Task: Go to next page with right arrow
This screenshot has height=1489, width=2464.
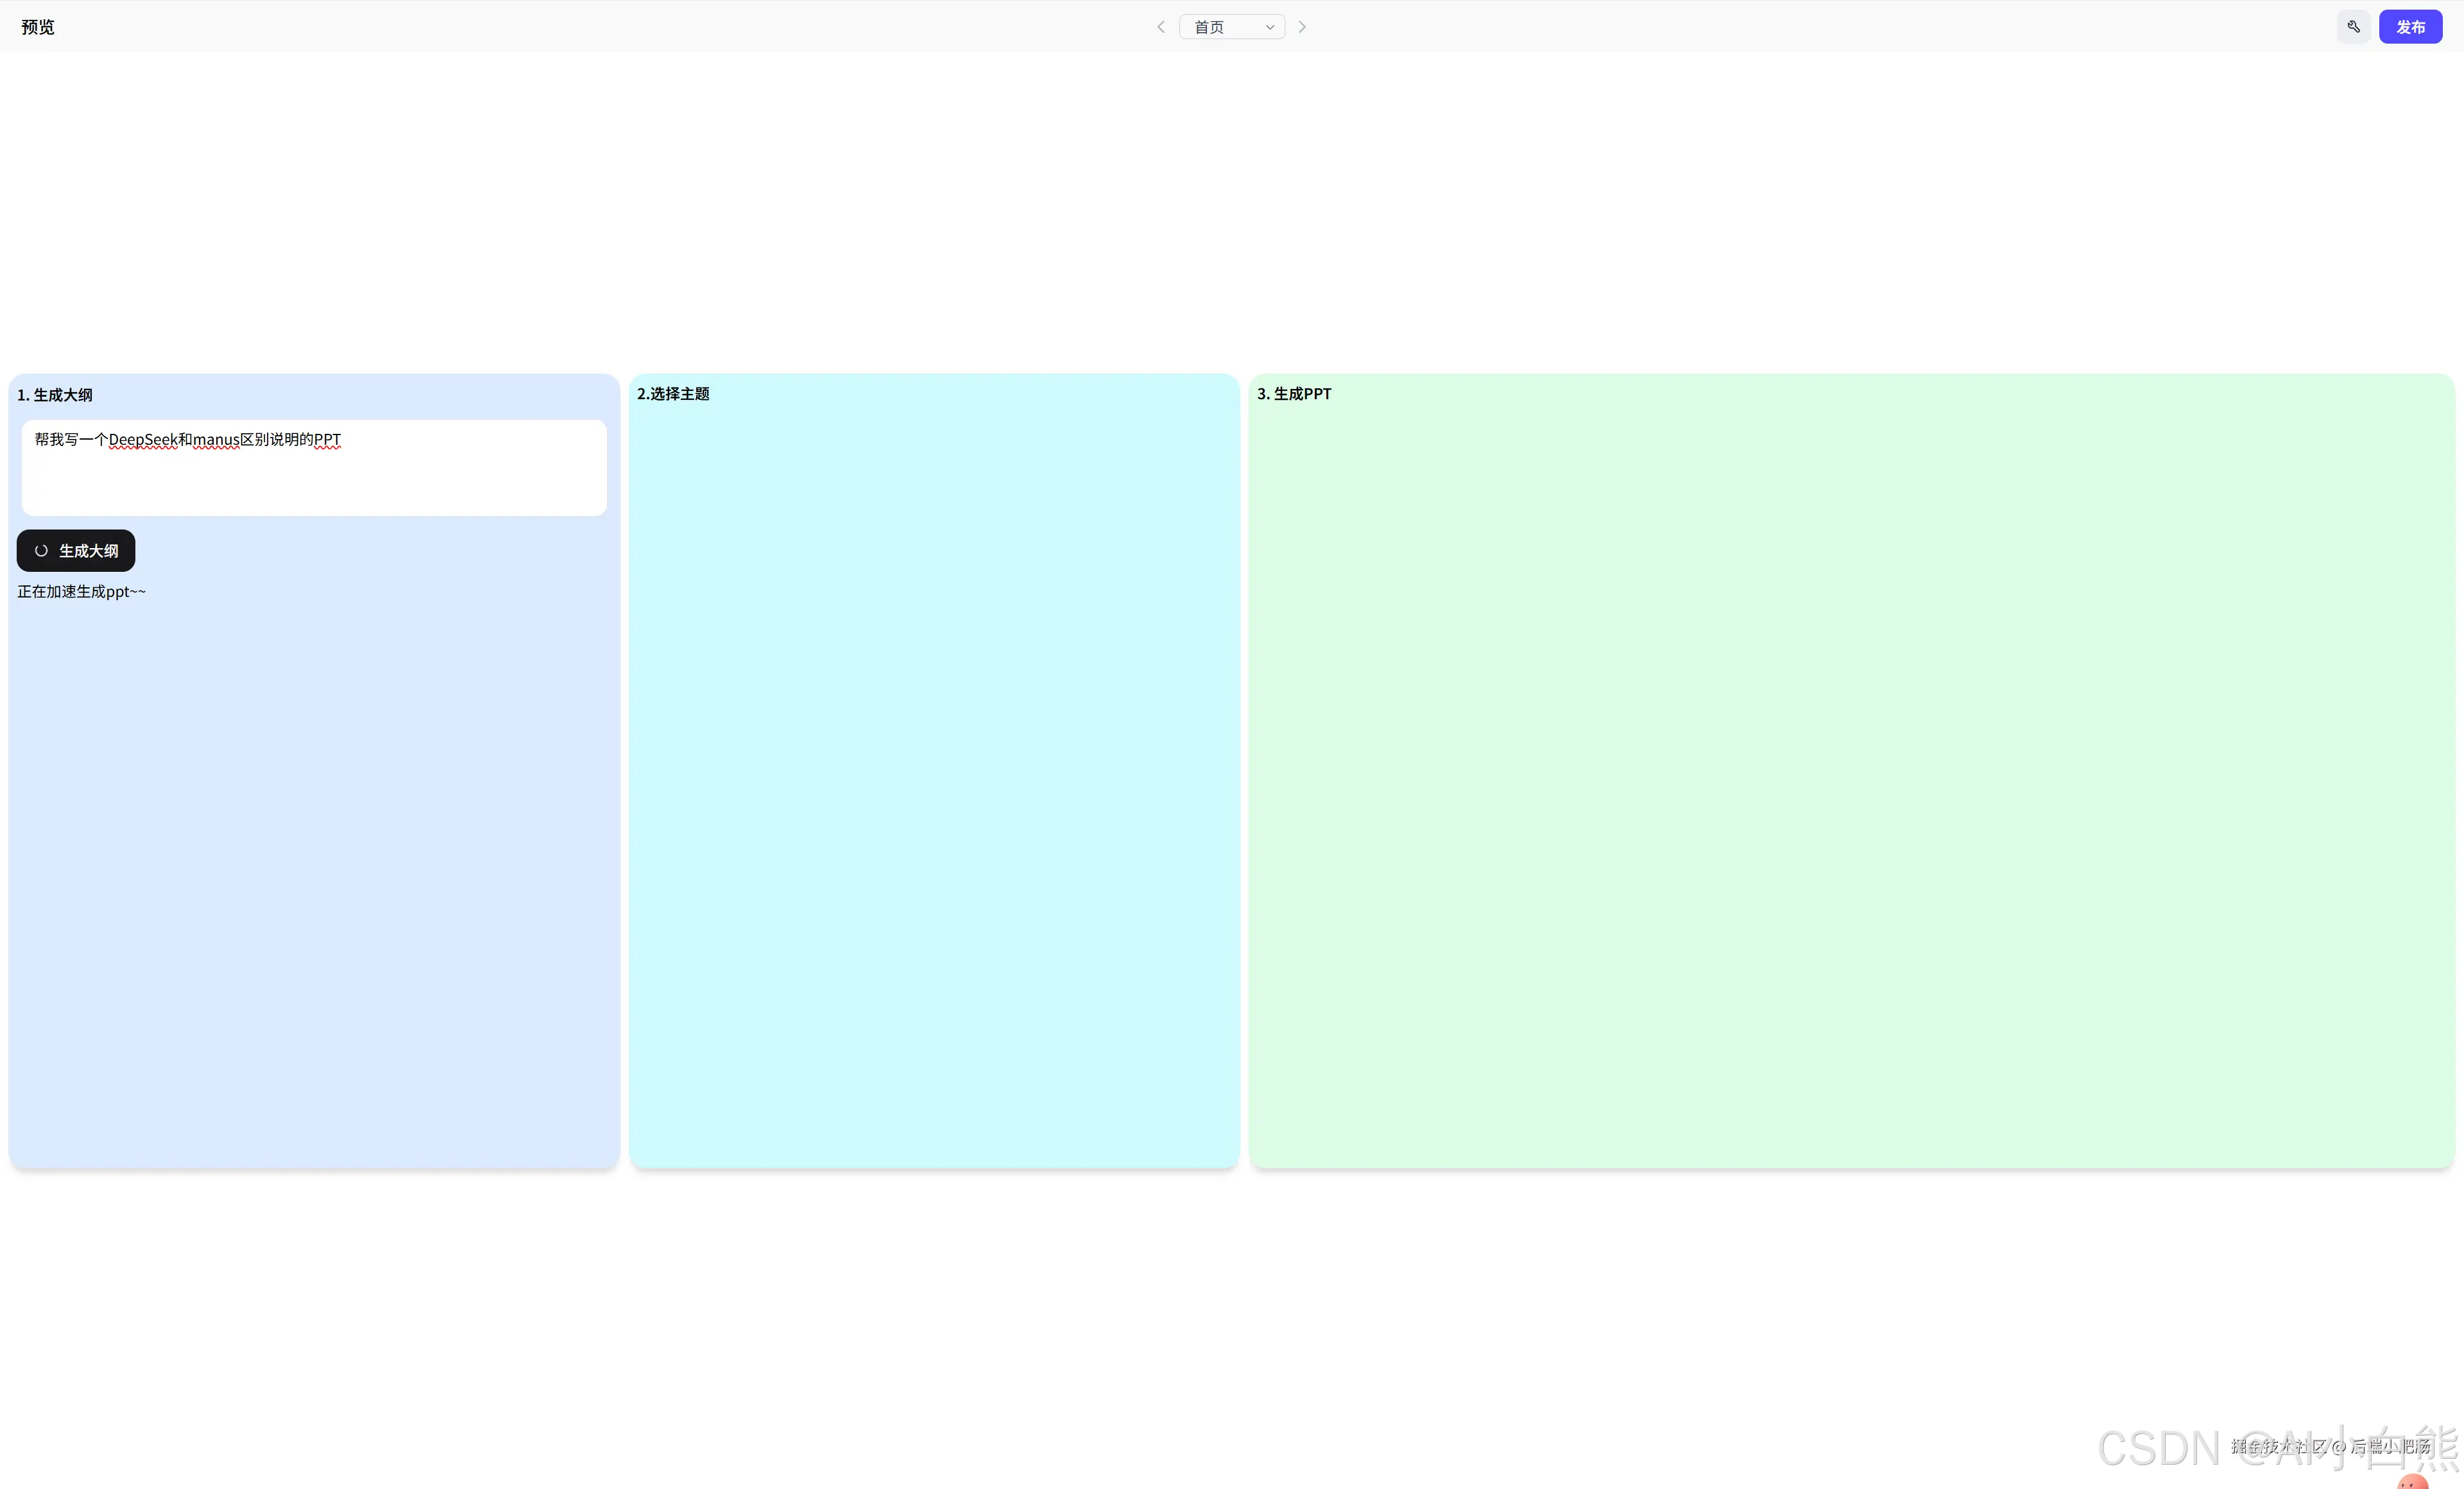Action: tap(1302, 27)
